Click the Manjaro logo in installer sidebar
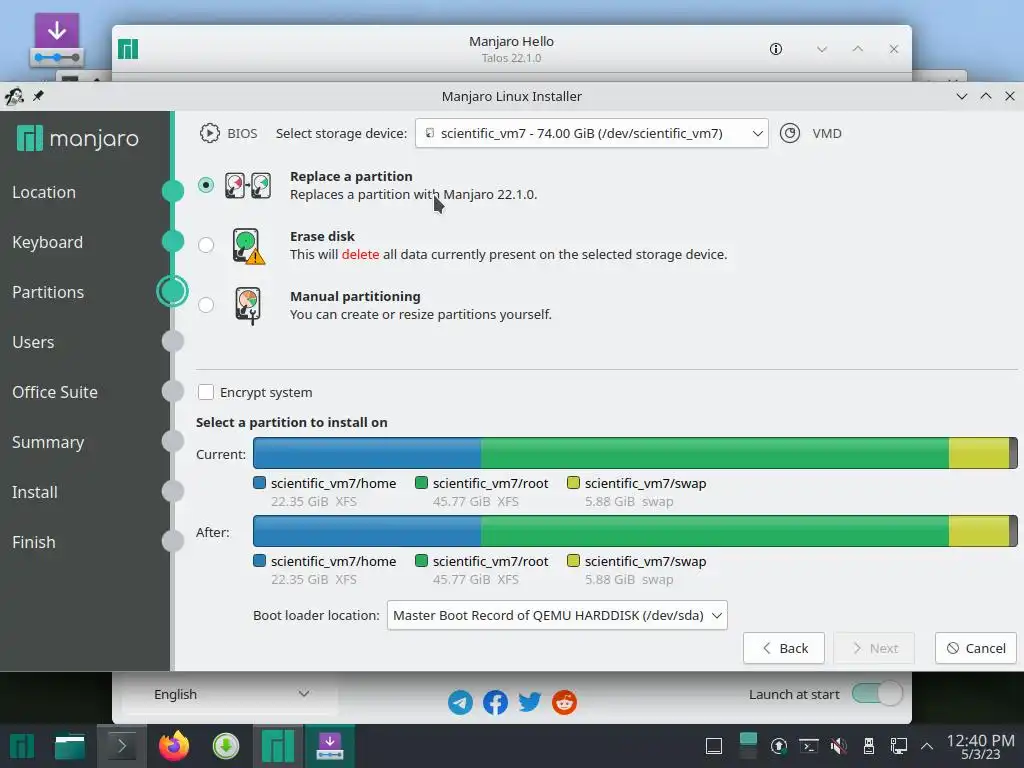Screen dimensions: 1024x768 (78, 138)
